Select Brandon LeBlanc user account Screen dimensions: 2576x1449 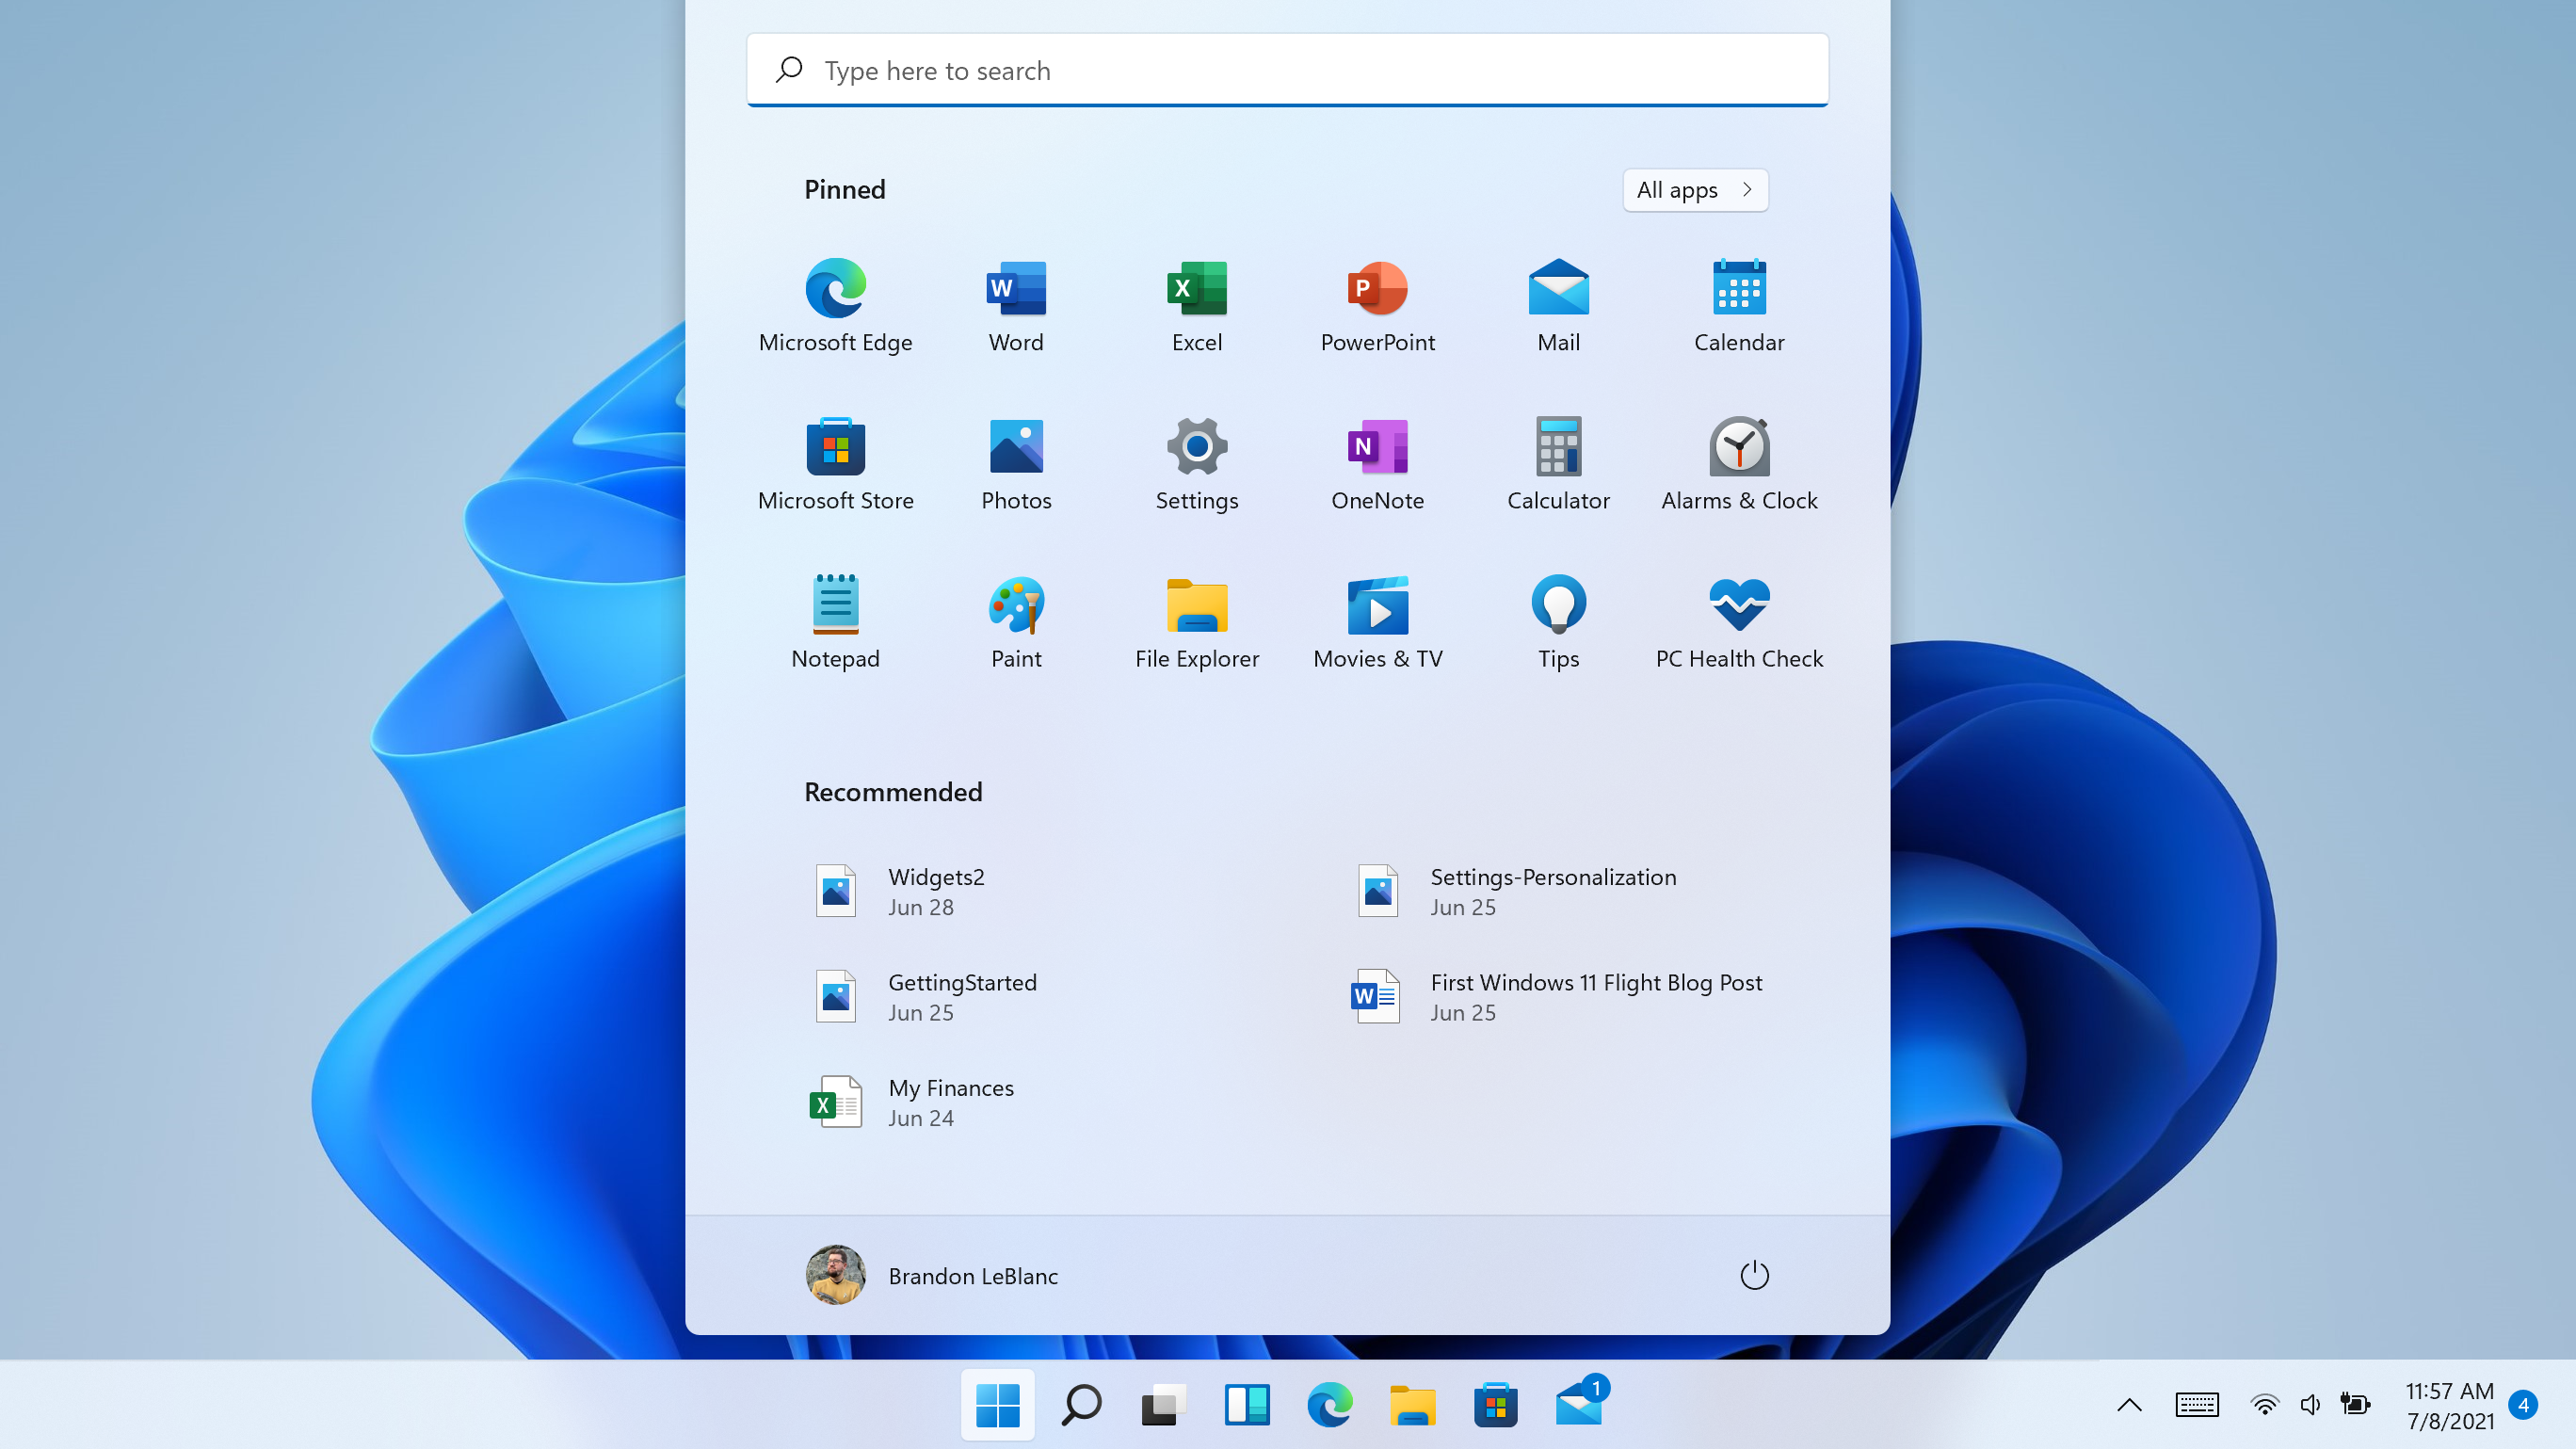coord(932,1274)
